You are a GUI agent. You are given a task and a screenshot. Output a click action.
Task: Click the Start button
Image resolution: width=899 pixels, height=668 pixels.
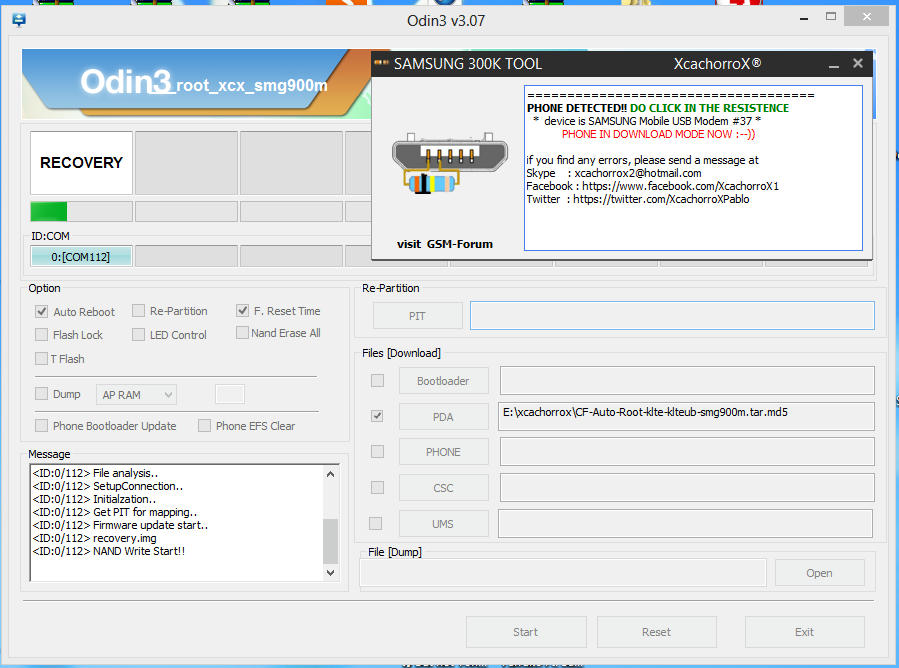[526, 632]
